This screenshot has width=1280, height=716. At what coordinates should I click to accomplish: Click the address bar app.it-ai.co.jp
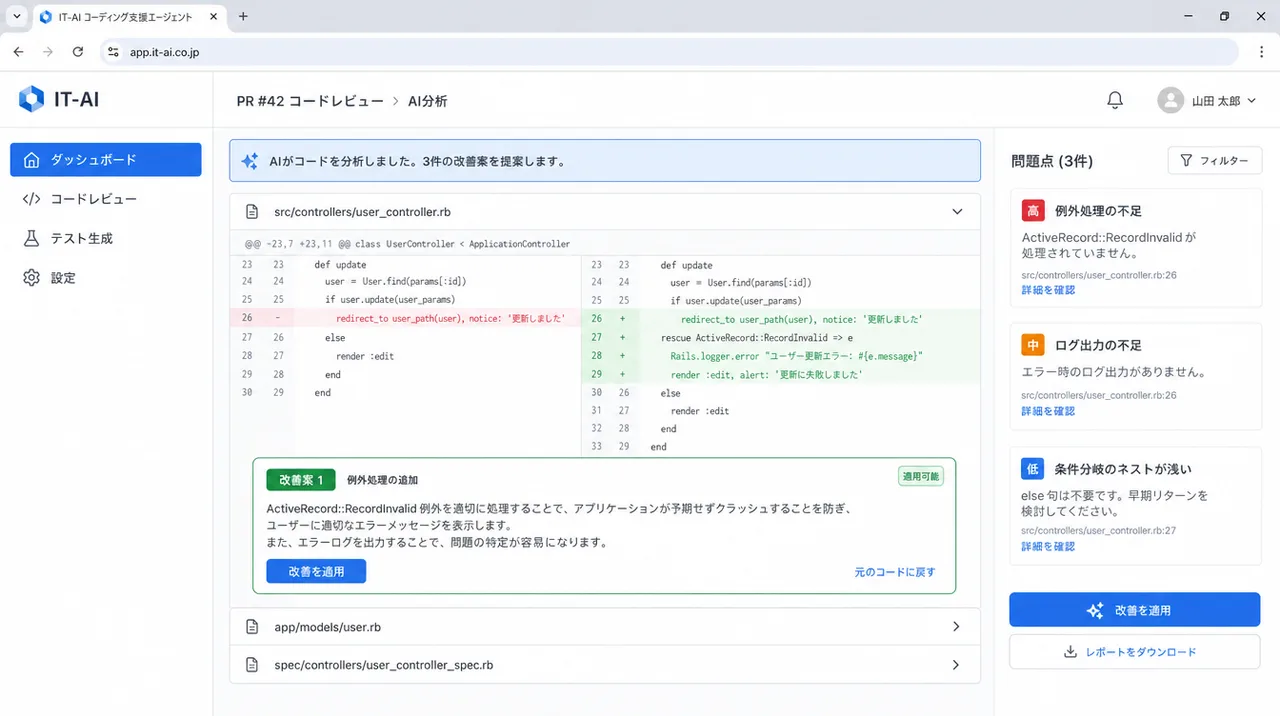pos(670,52)
